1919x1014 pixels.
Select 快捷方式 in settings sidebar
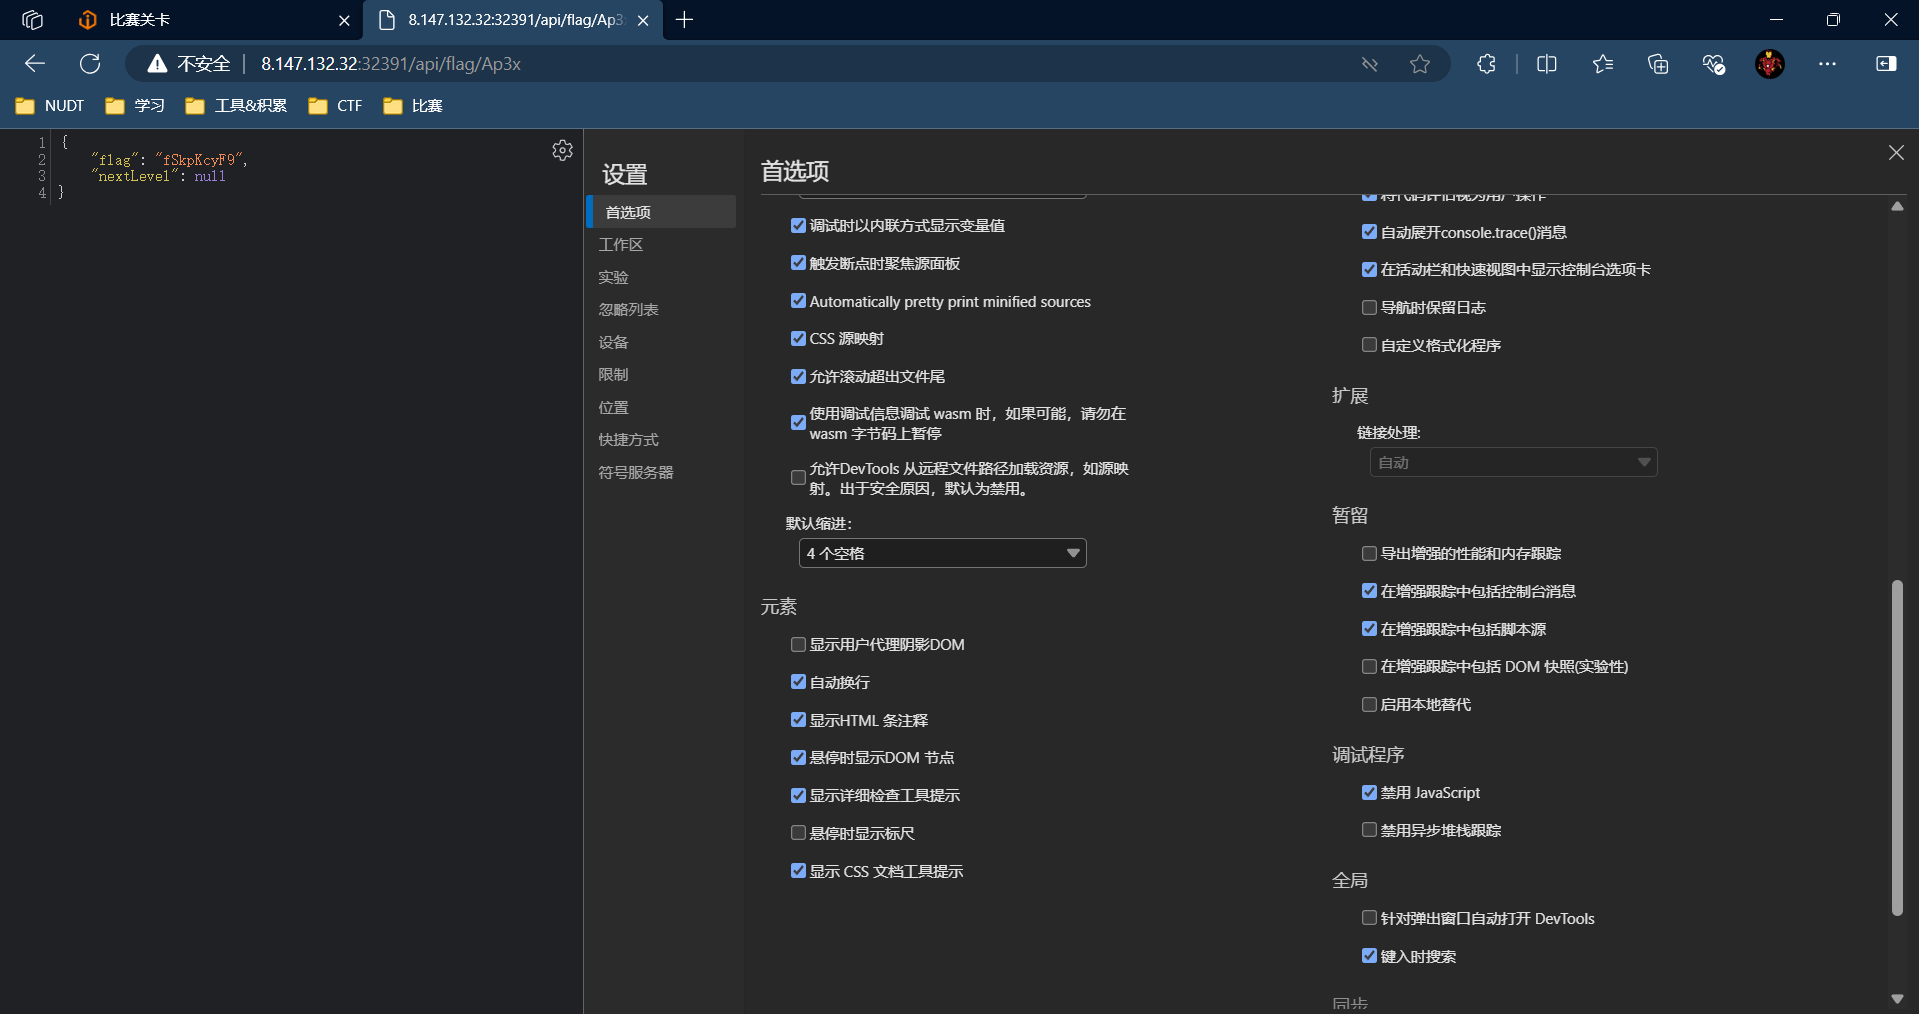(x=628, y=440)
